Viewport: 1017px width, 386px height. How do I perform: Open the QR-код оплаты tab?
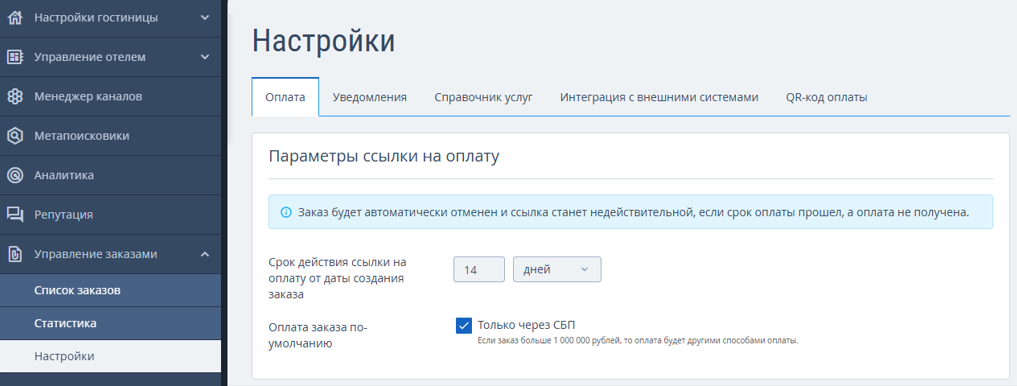pyautogui.click(x=826, y=97)
